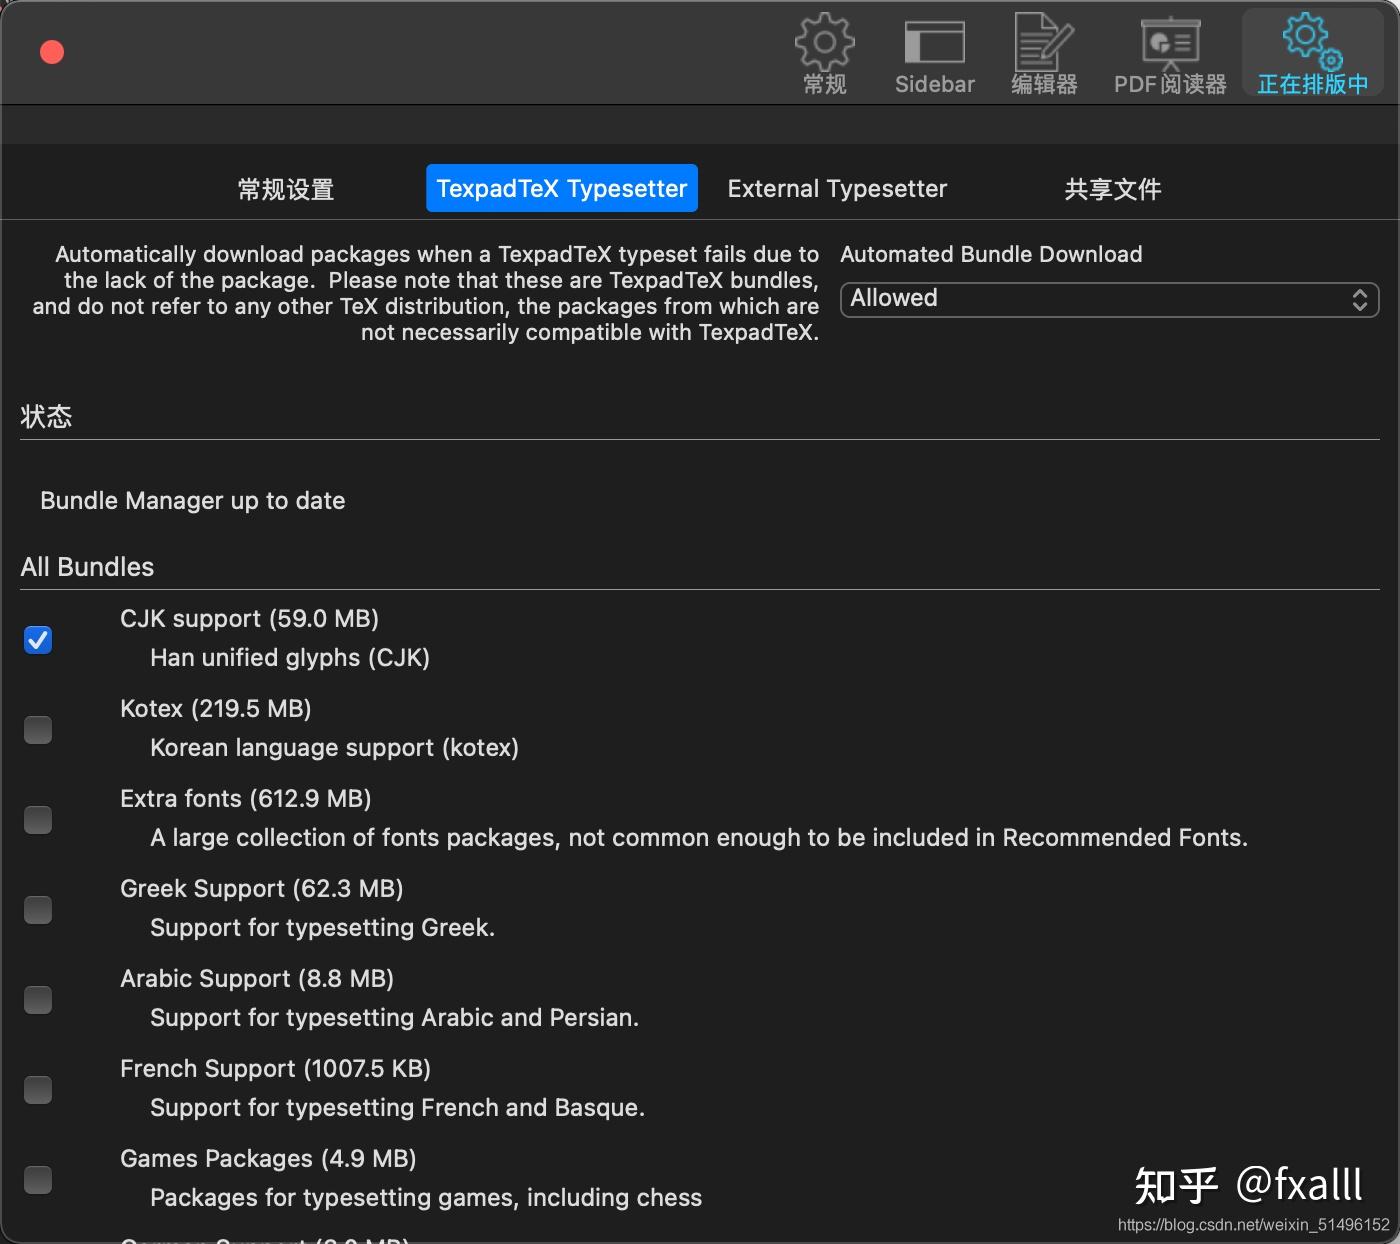
Task: Open the Automated Bundle Download dropdown
Action: point(1109,299)
